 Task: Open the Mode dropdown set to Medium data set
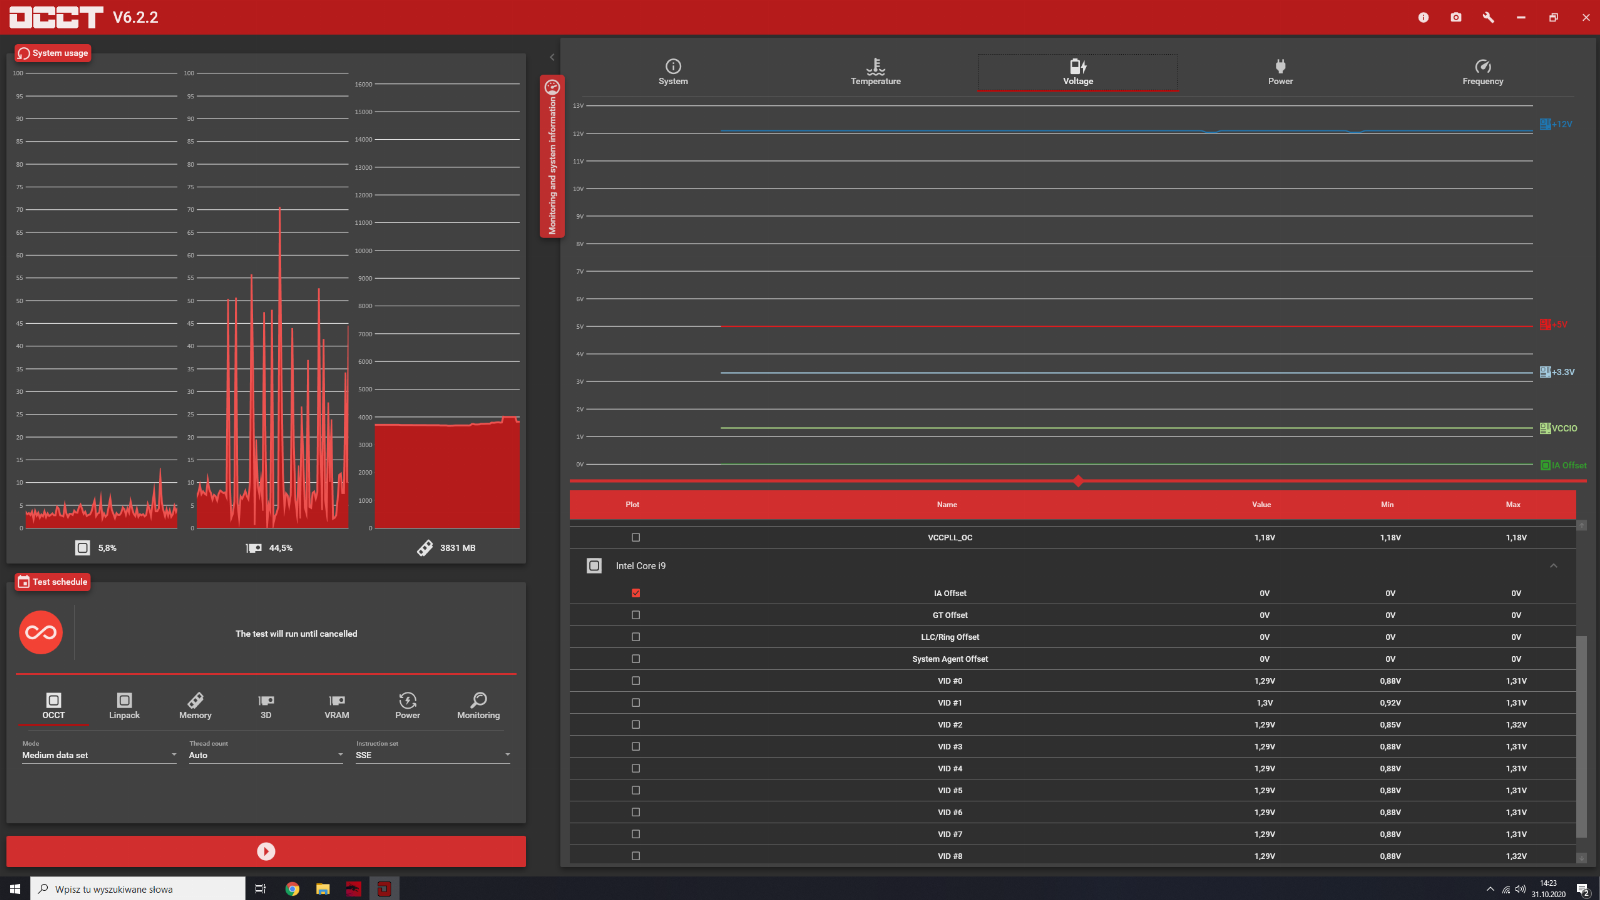pyautogui.click(x=100, y=755)
